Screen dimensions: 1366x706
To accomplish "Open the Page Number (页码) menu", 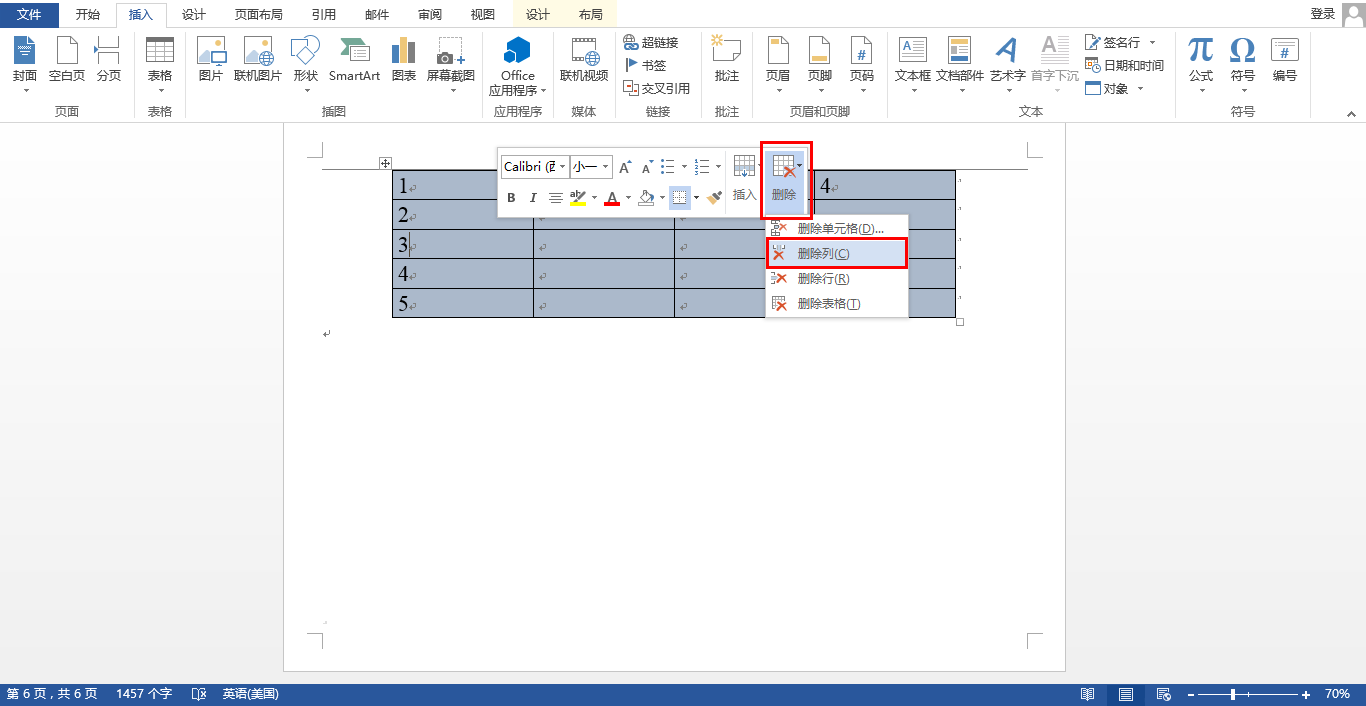I will pyautogui.click(x=861, y=63).
